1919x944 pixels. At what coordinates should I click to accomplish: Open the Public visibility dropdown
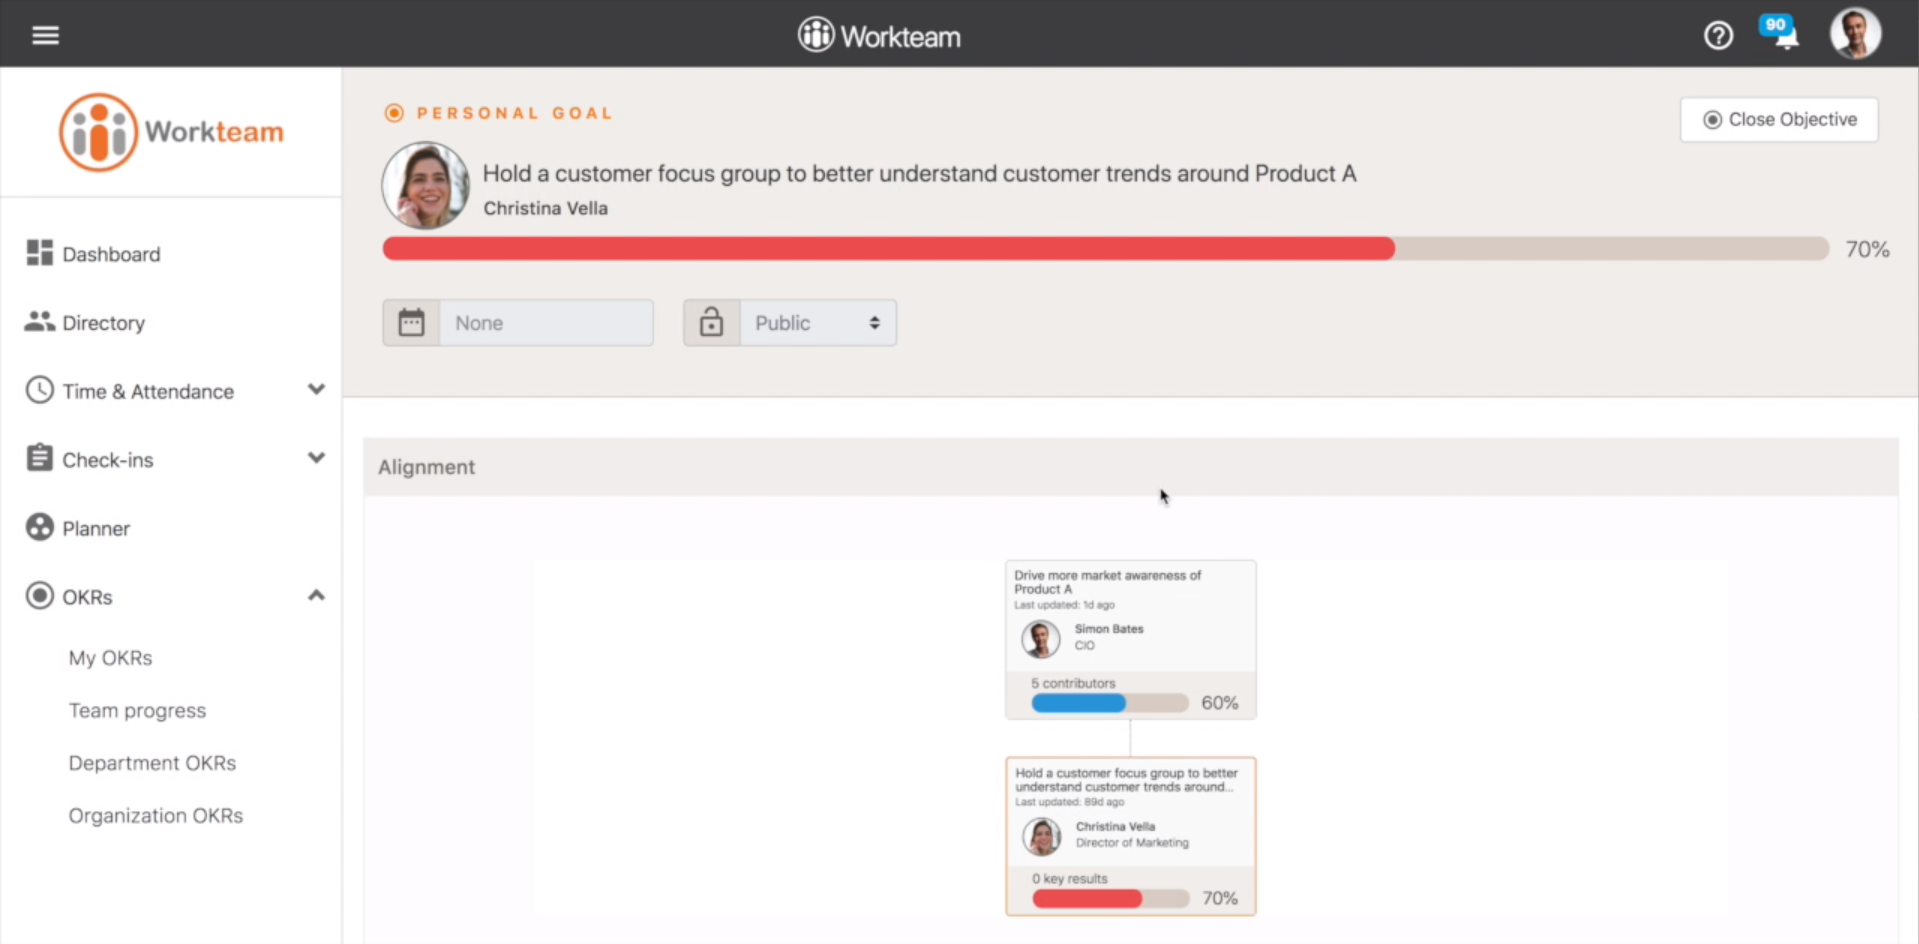pos(817,323)
